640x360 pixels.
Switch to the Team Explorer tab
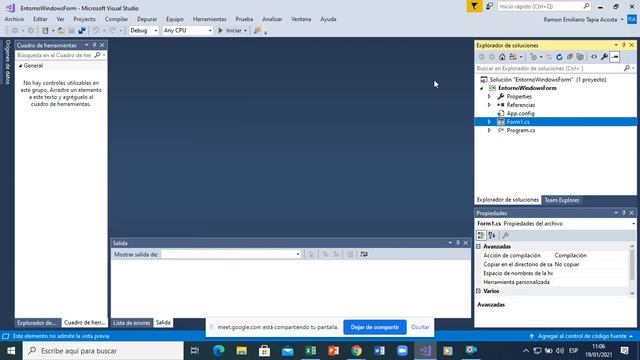coord(562,200)
